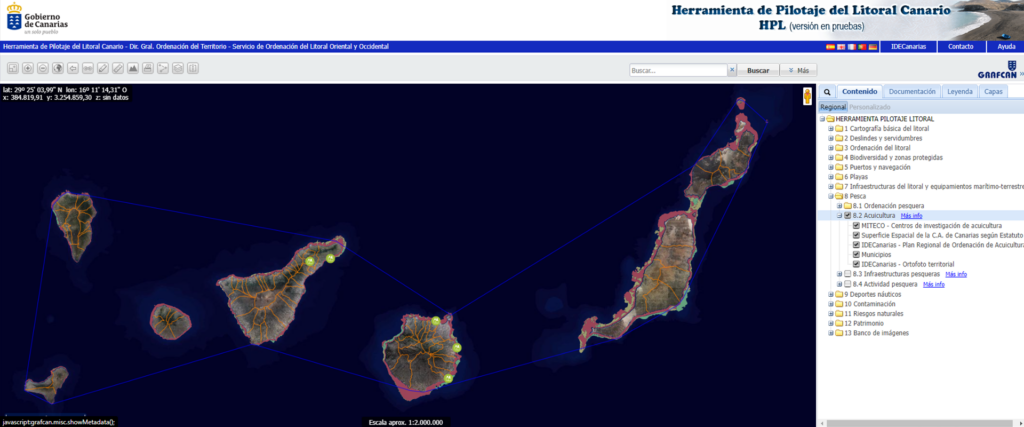Switch to the Leyenda tab
This screenshot has width=1024, height=427.
point(960,92)
